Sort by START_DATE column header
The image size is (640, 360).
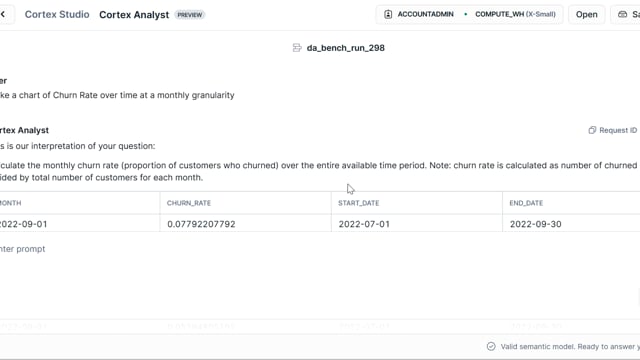[358, 203]
